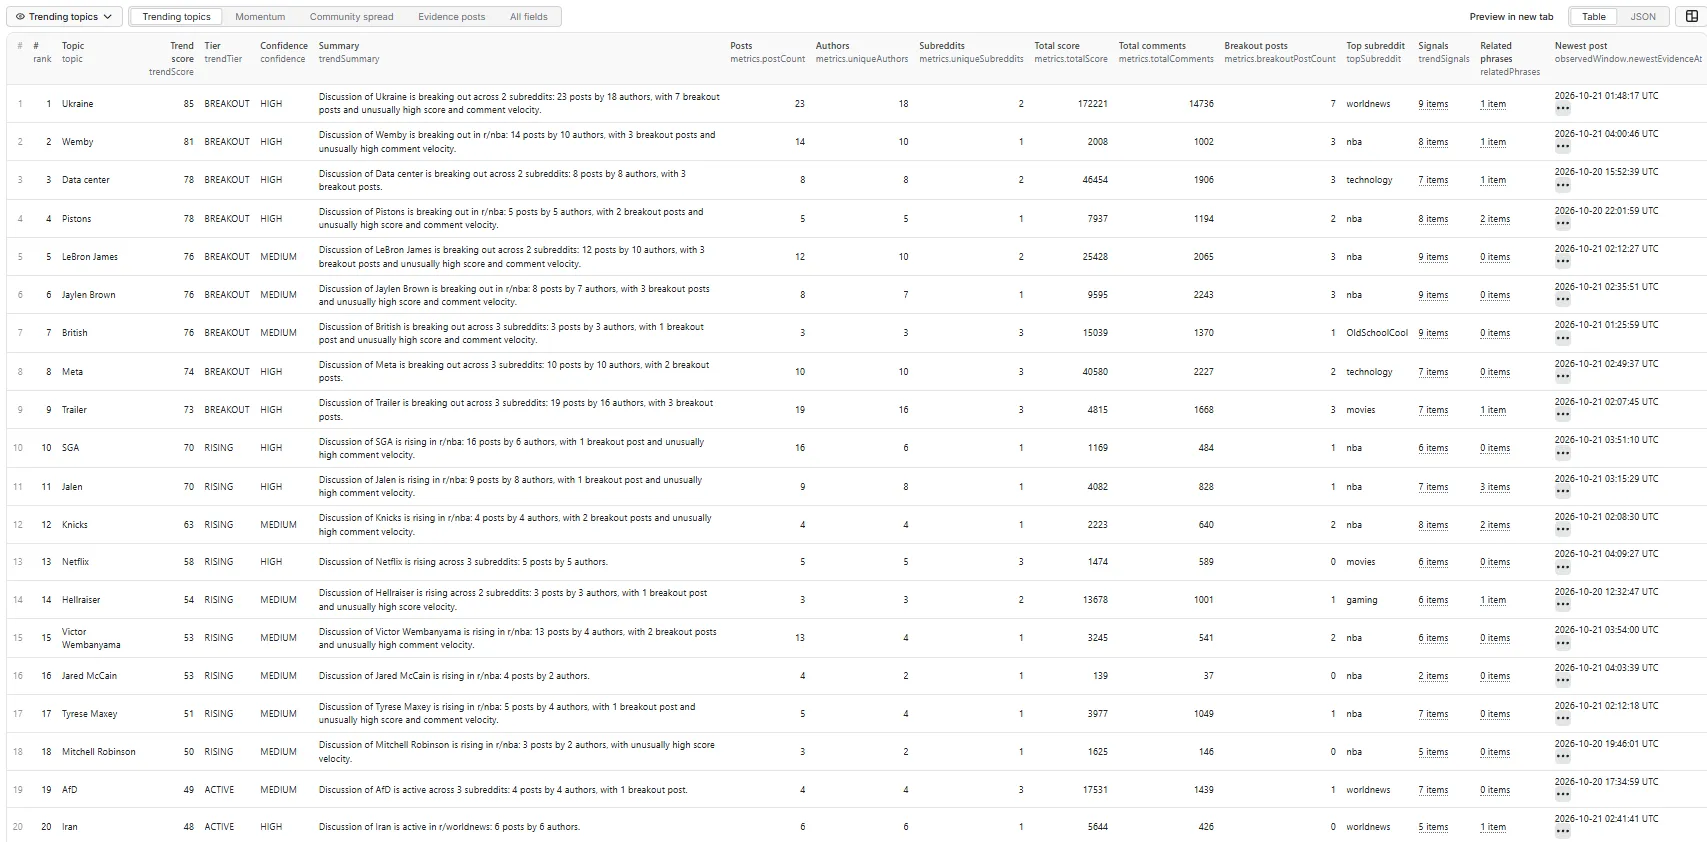Select the OldSchoolCool subreddit cell
The width and height of the screenshot is (1707, 842).
coord(1376,333)
